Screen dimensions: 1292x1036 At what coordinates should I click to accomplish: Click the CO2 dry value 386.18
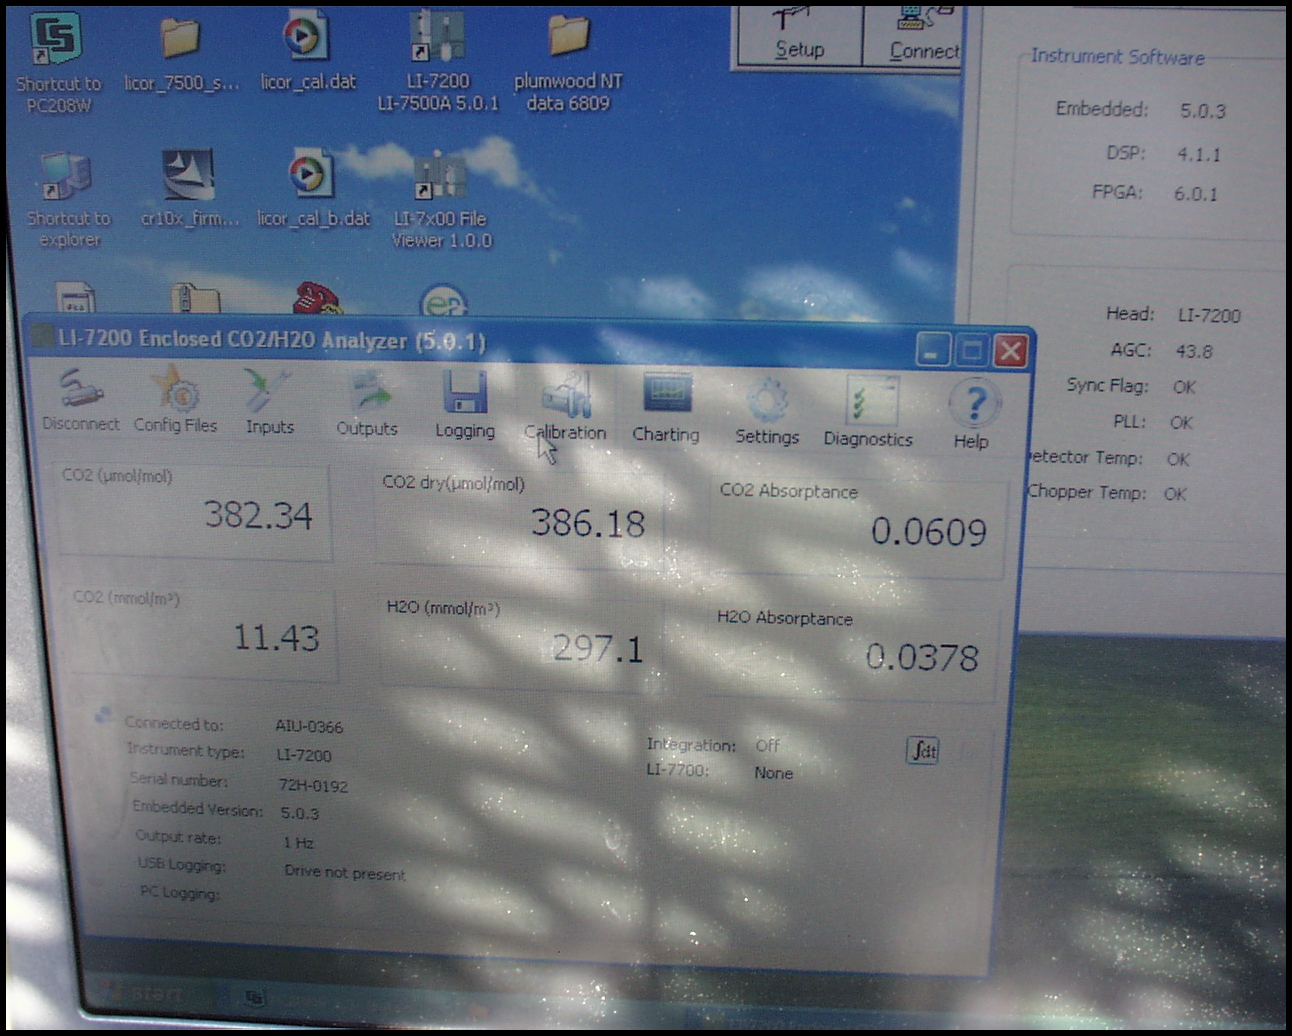[x=588, y=523]
